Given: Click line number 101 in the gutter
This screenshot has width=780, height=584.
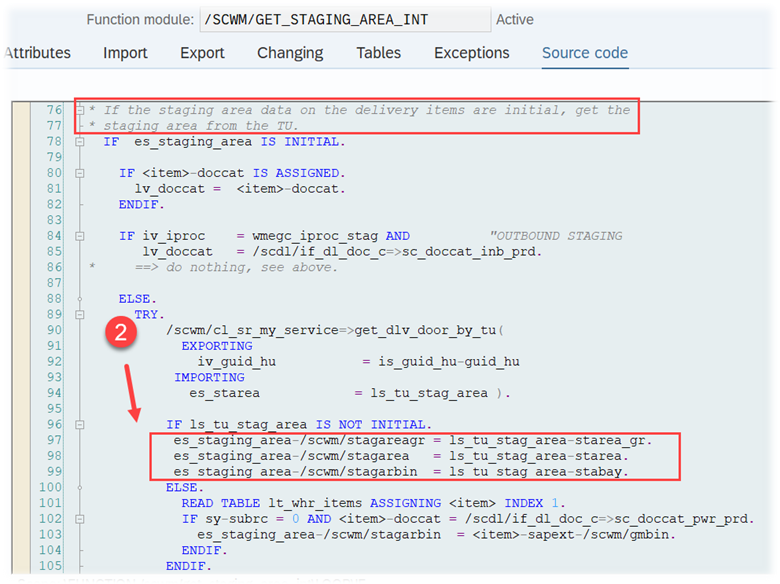Looking at the screenshot, I should point(51,503).
